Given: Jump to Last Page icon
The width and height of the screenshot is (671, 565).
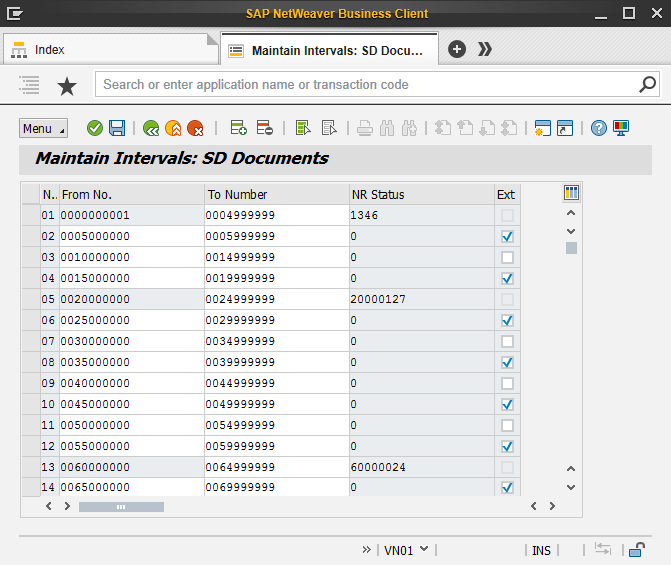Looking at the screenshot, I should pyautogui.click(x=509, y=128).
